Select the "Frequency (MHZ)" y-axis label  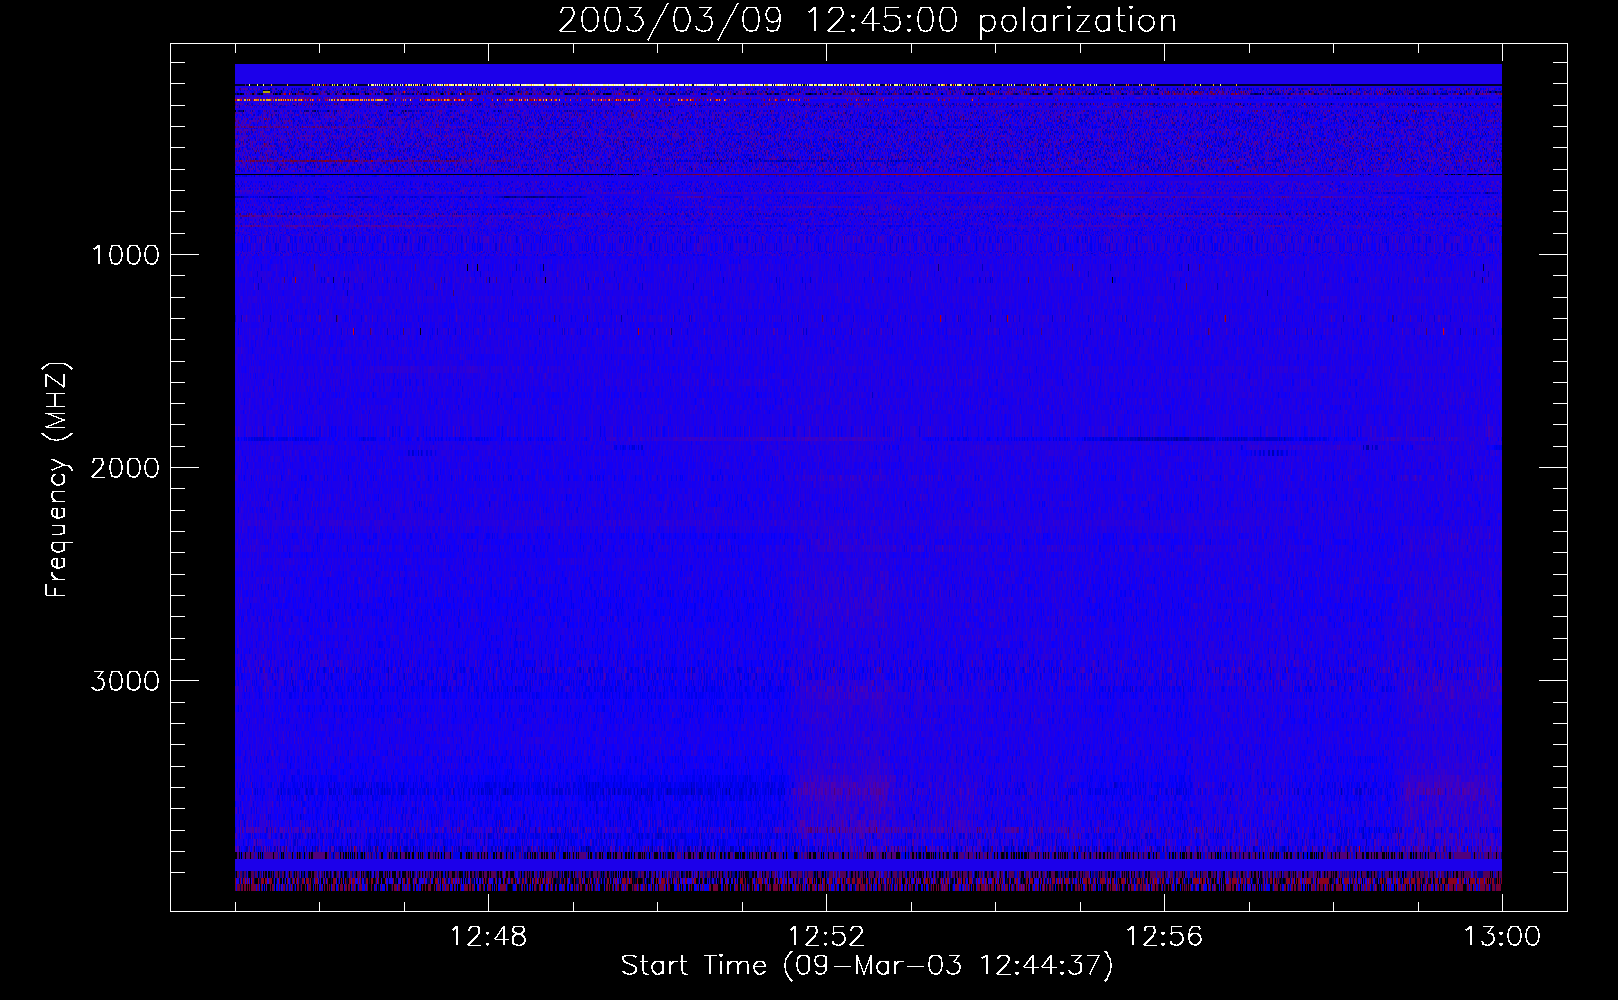click(x=58, y=480)
